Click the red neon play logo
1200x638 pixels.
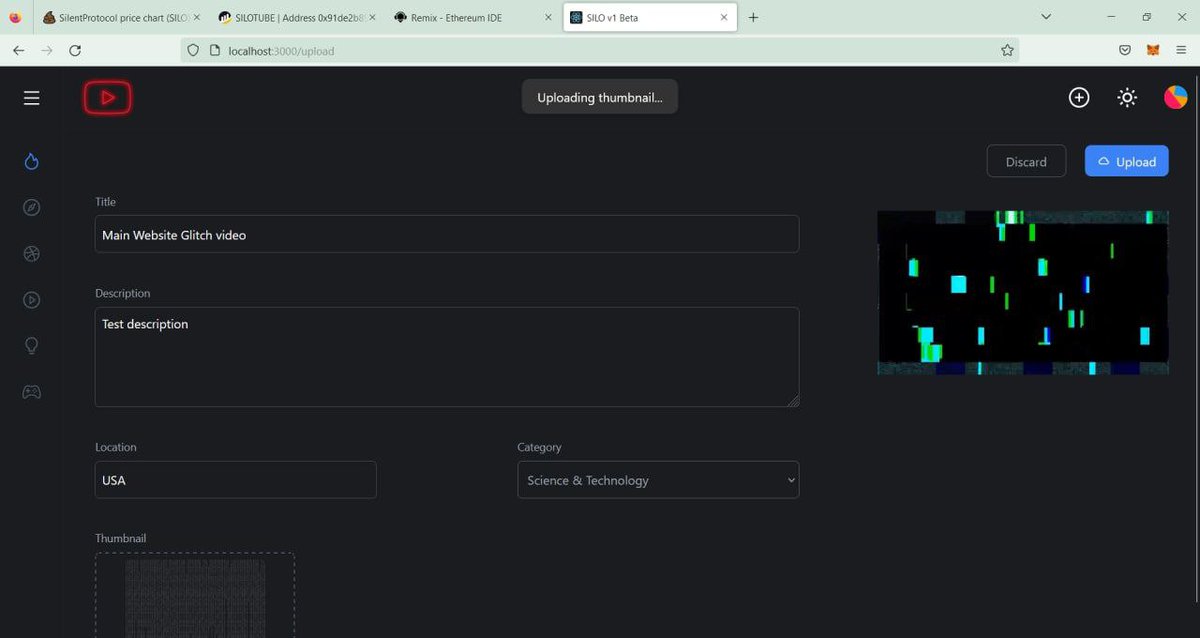coord(107,97)
